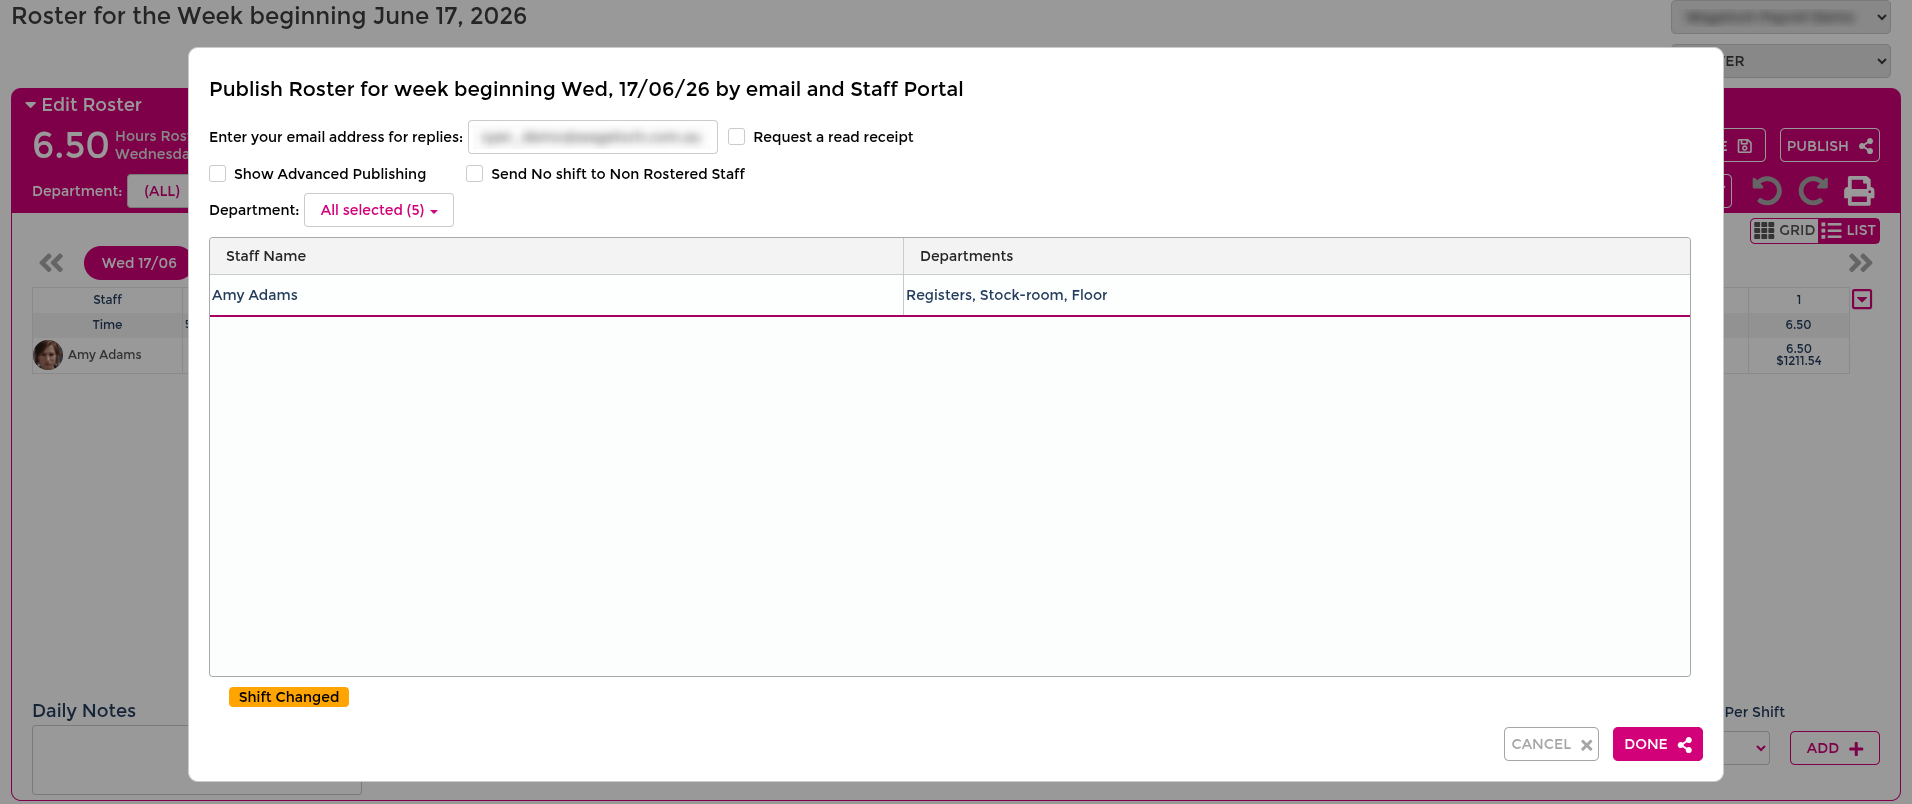Click the save disk icon

(x=1745, y=146)
